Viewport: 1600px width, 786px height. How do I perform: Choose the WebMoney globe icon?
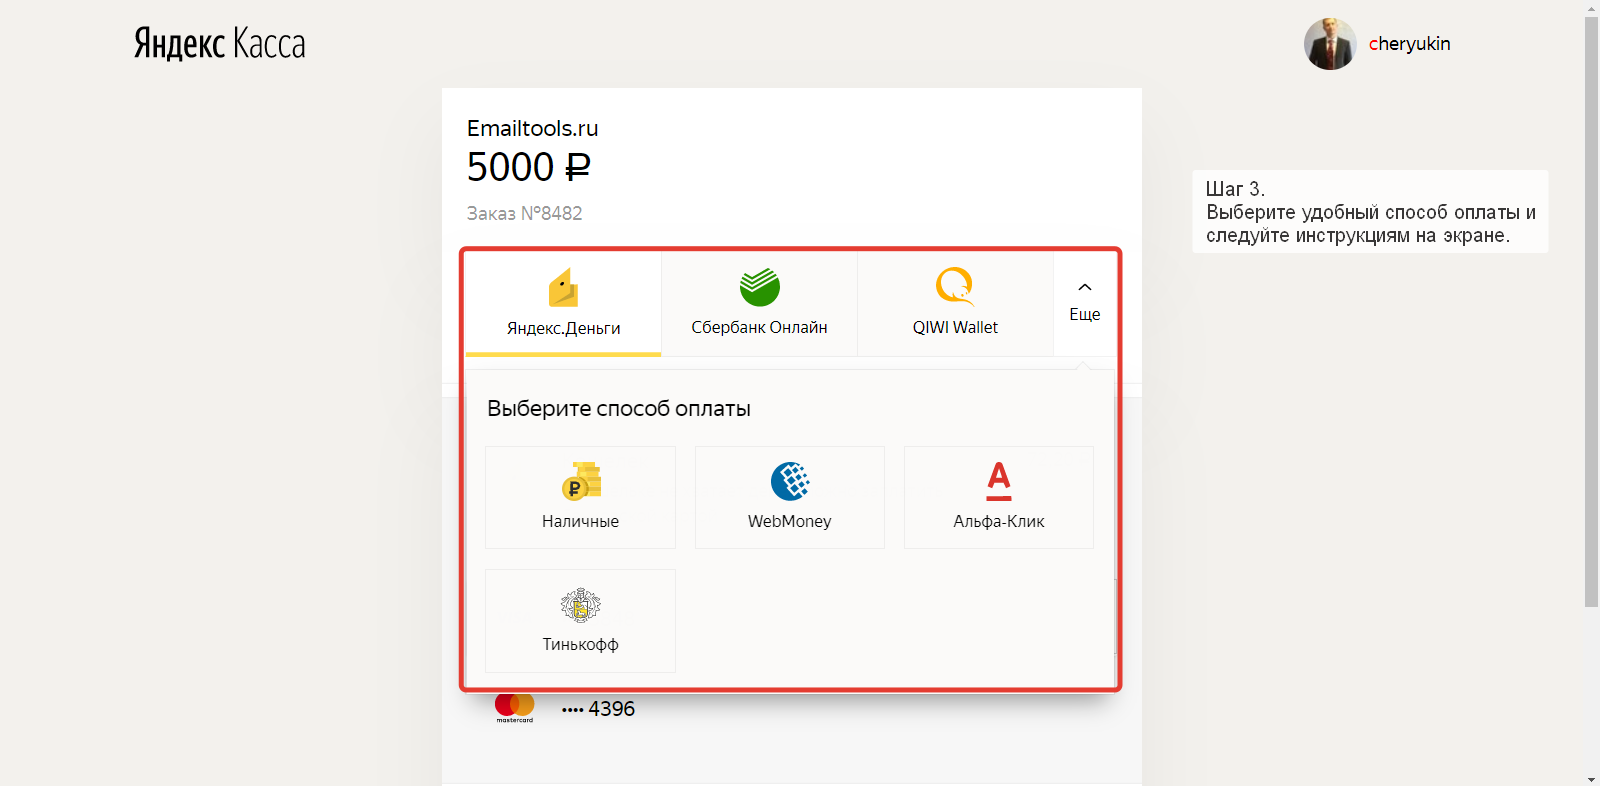[790, 481]
